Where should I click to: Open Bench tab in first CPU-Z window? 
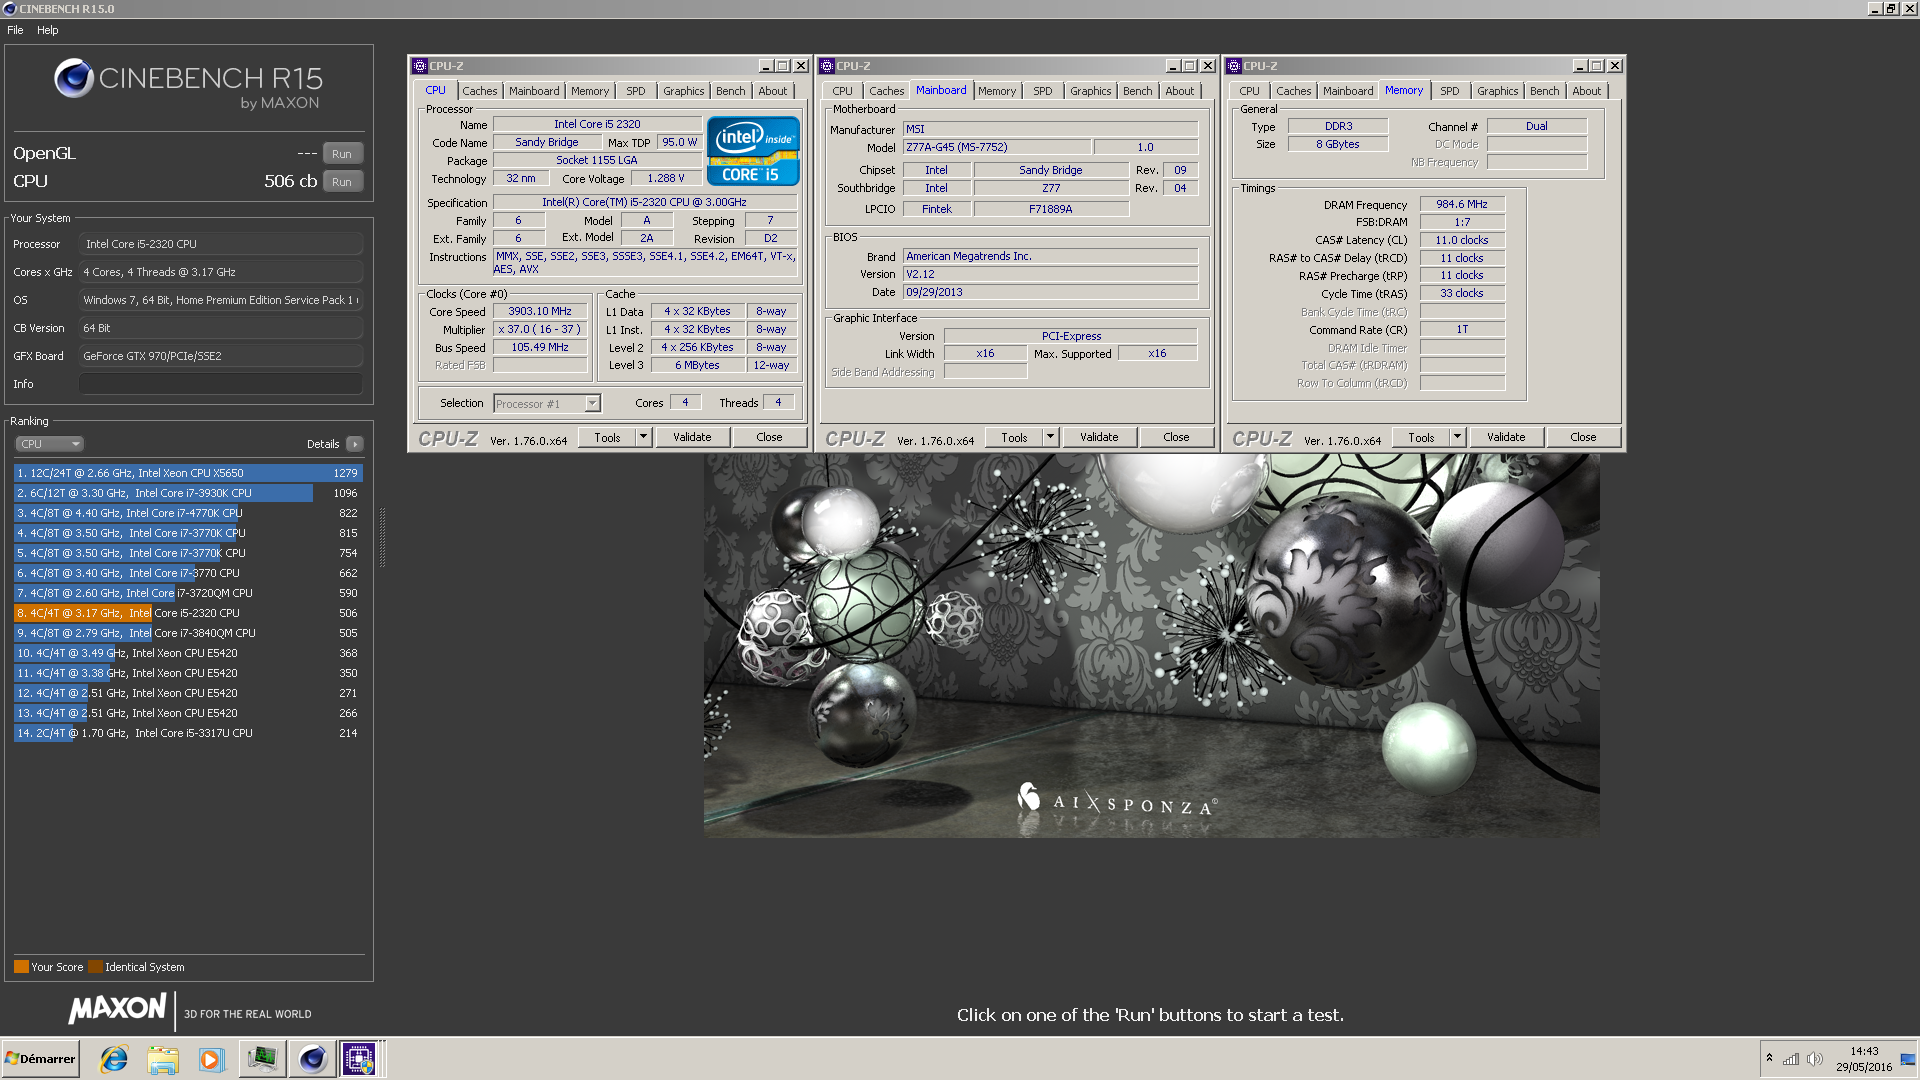[730, 91]
